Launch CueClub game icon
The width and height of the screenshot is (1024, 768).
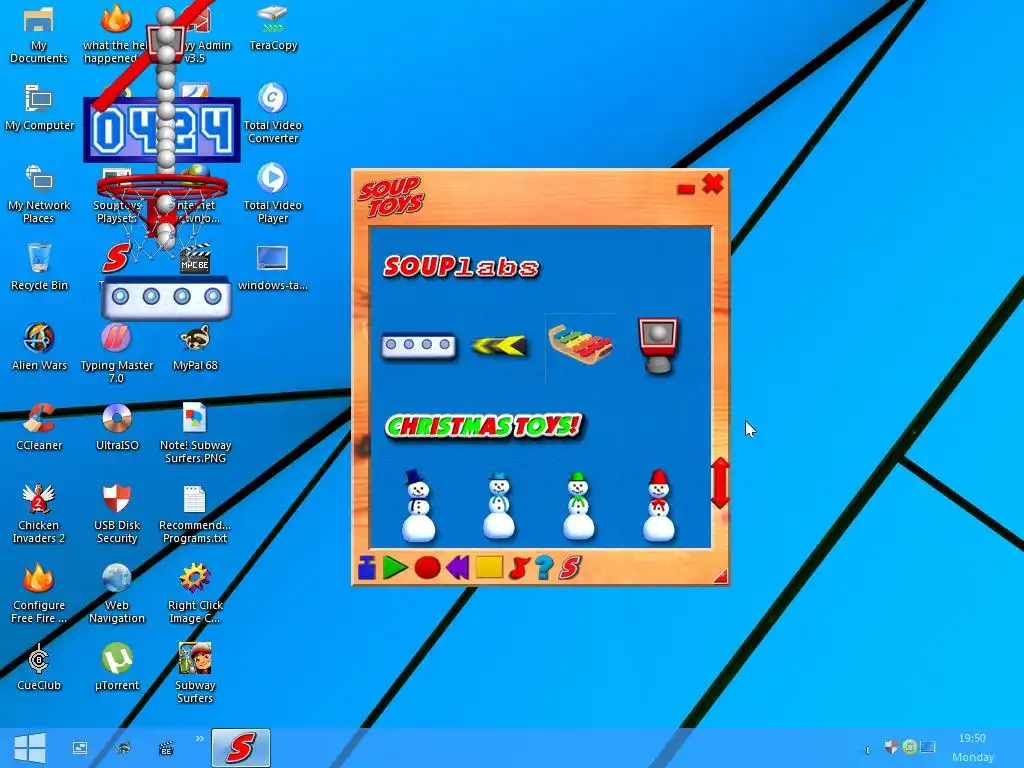coord(39,667)
